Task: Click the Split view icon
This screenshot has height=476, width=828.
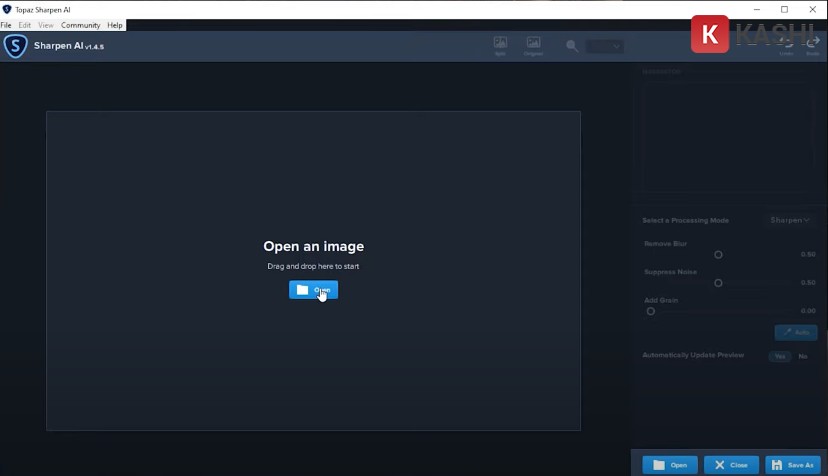Action: [x=500, y=44]
